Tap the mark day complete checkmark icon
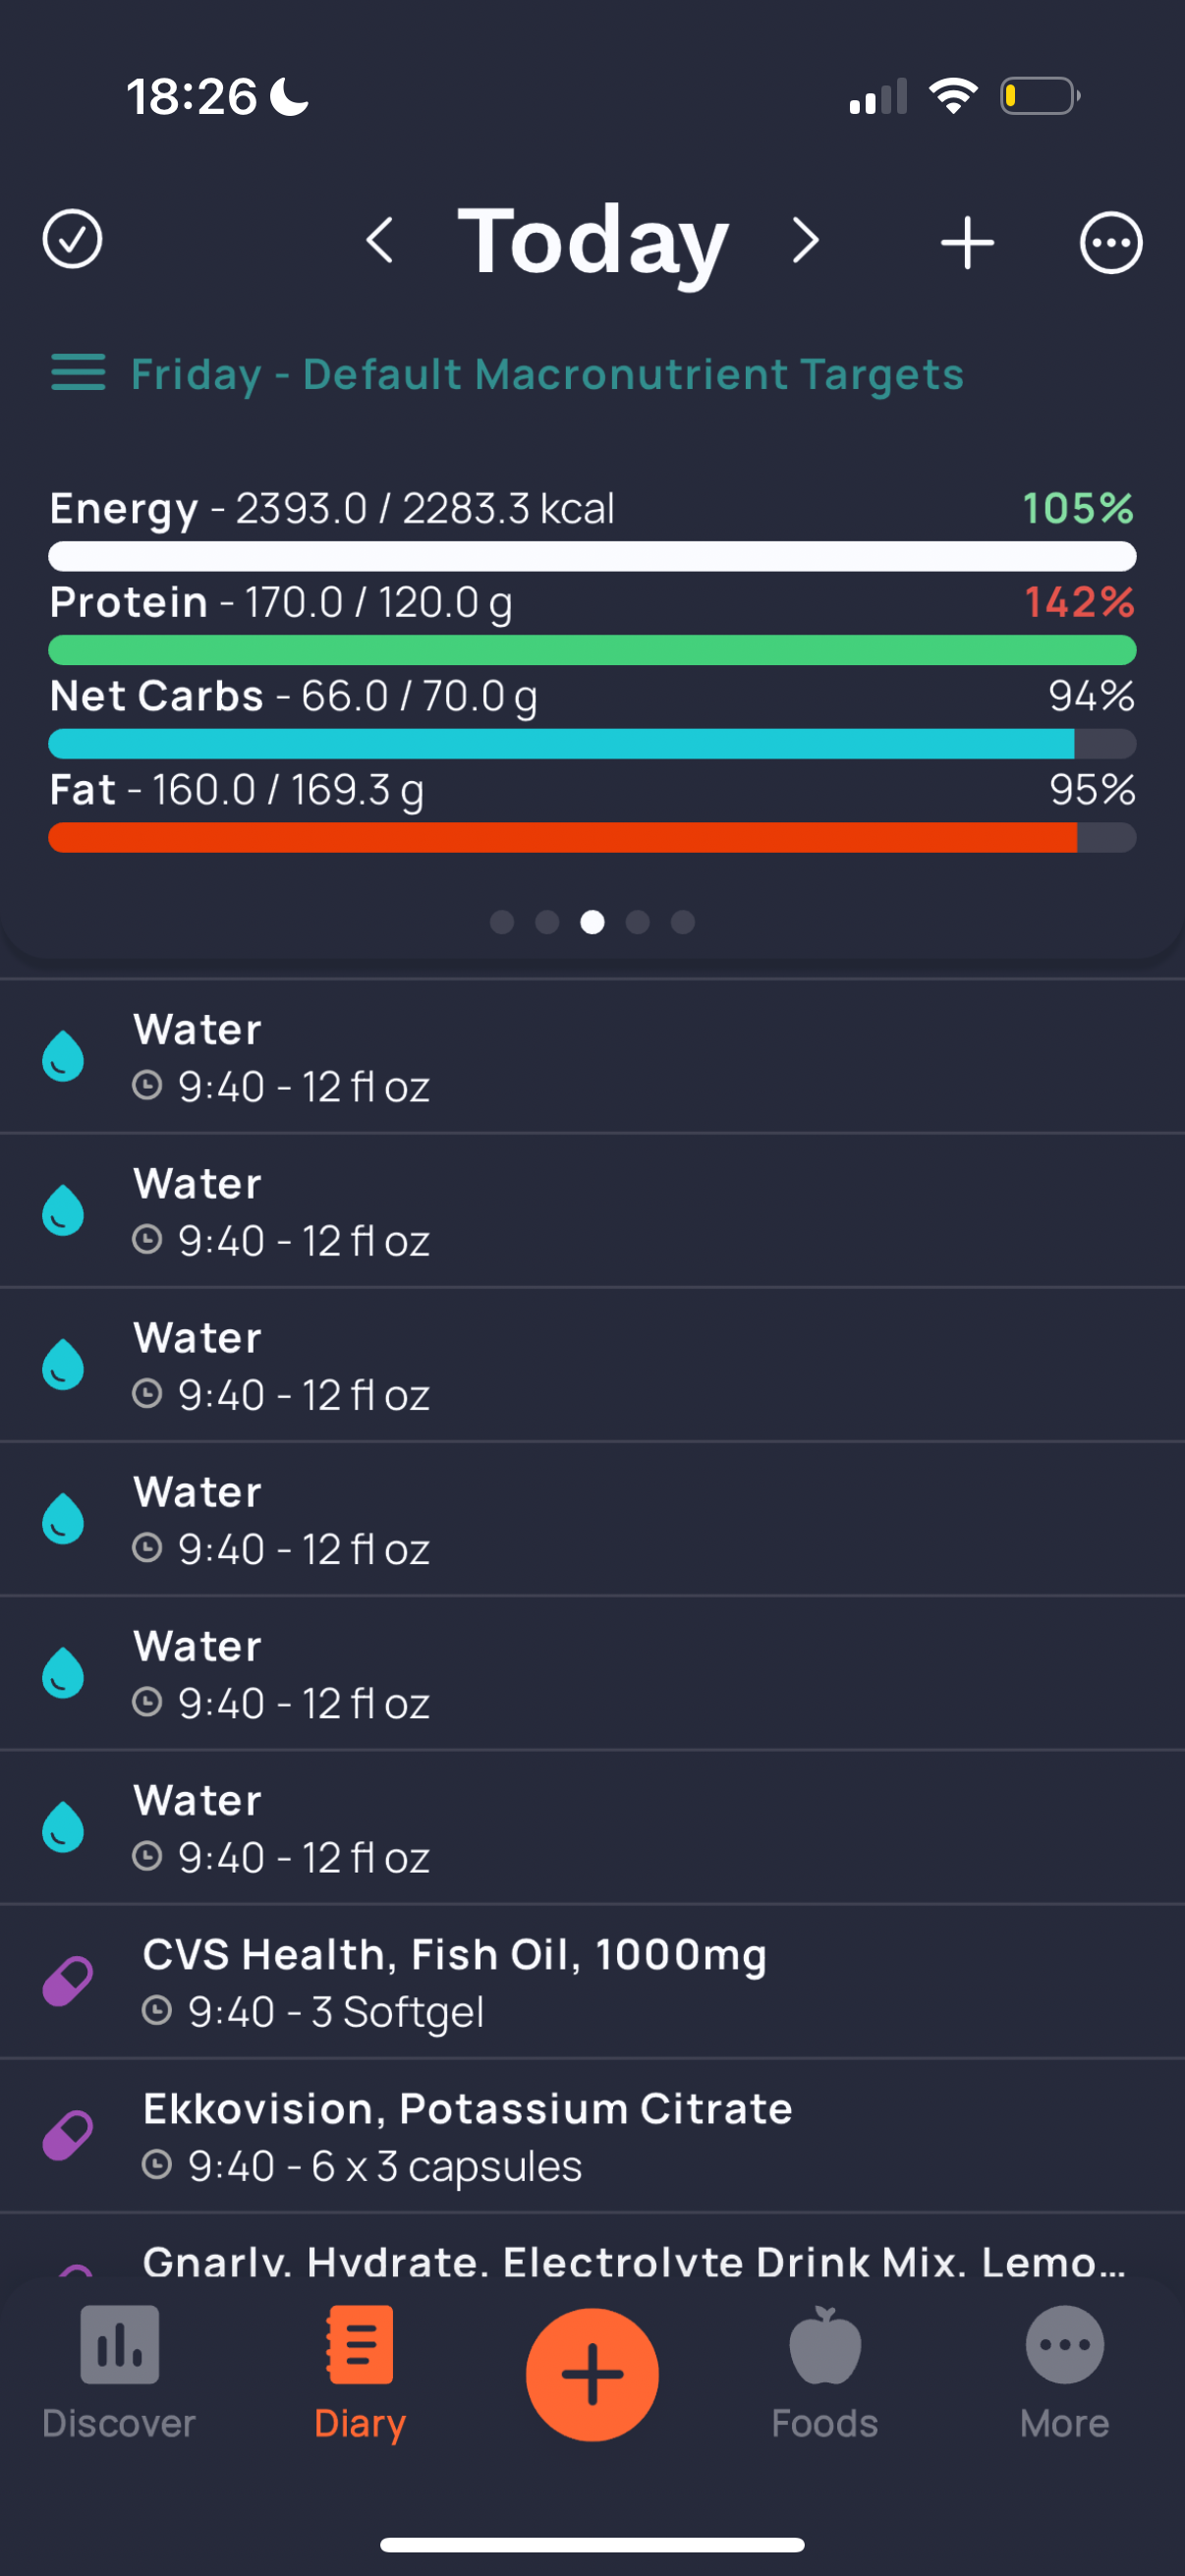1185x2576 pixels. (72, 240)
